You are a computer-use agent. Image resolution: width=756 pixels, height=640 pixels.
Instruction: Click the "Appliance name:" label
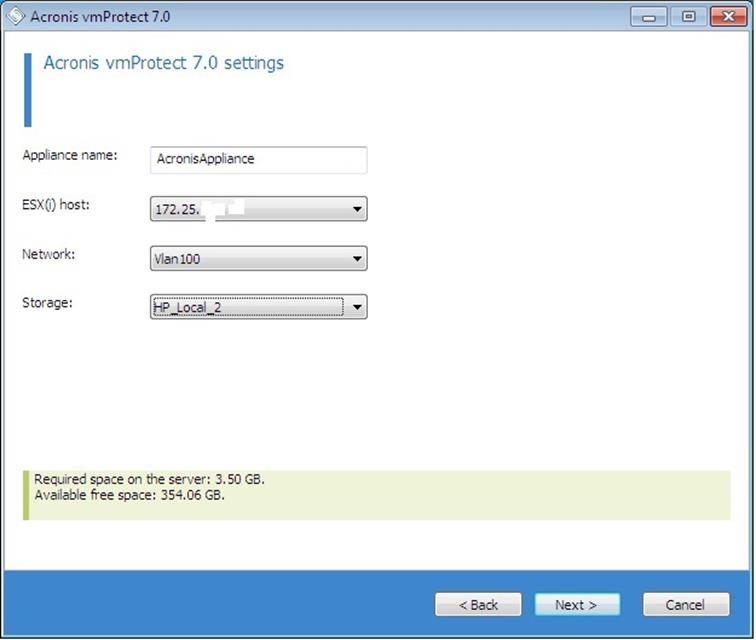point(70,155)
